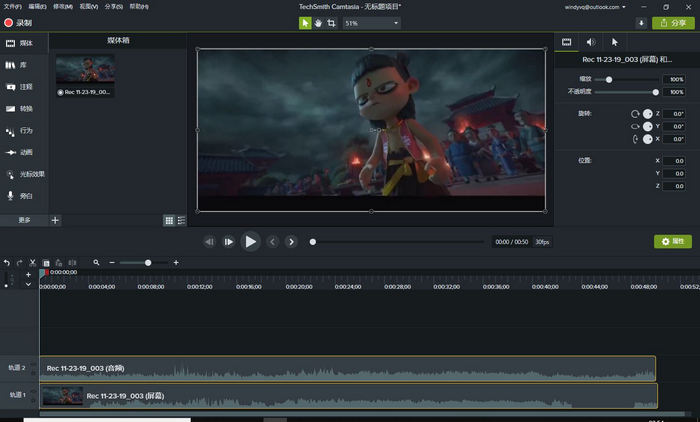Viewport: 700px width, 422px height.
Task: Open the Library tab in sidebar
Action: (24, 65)
